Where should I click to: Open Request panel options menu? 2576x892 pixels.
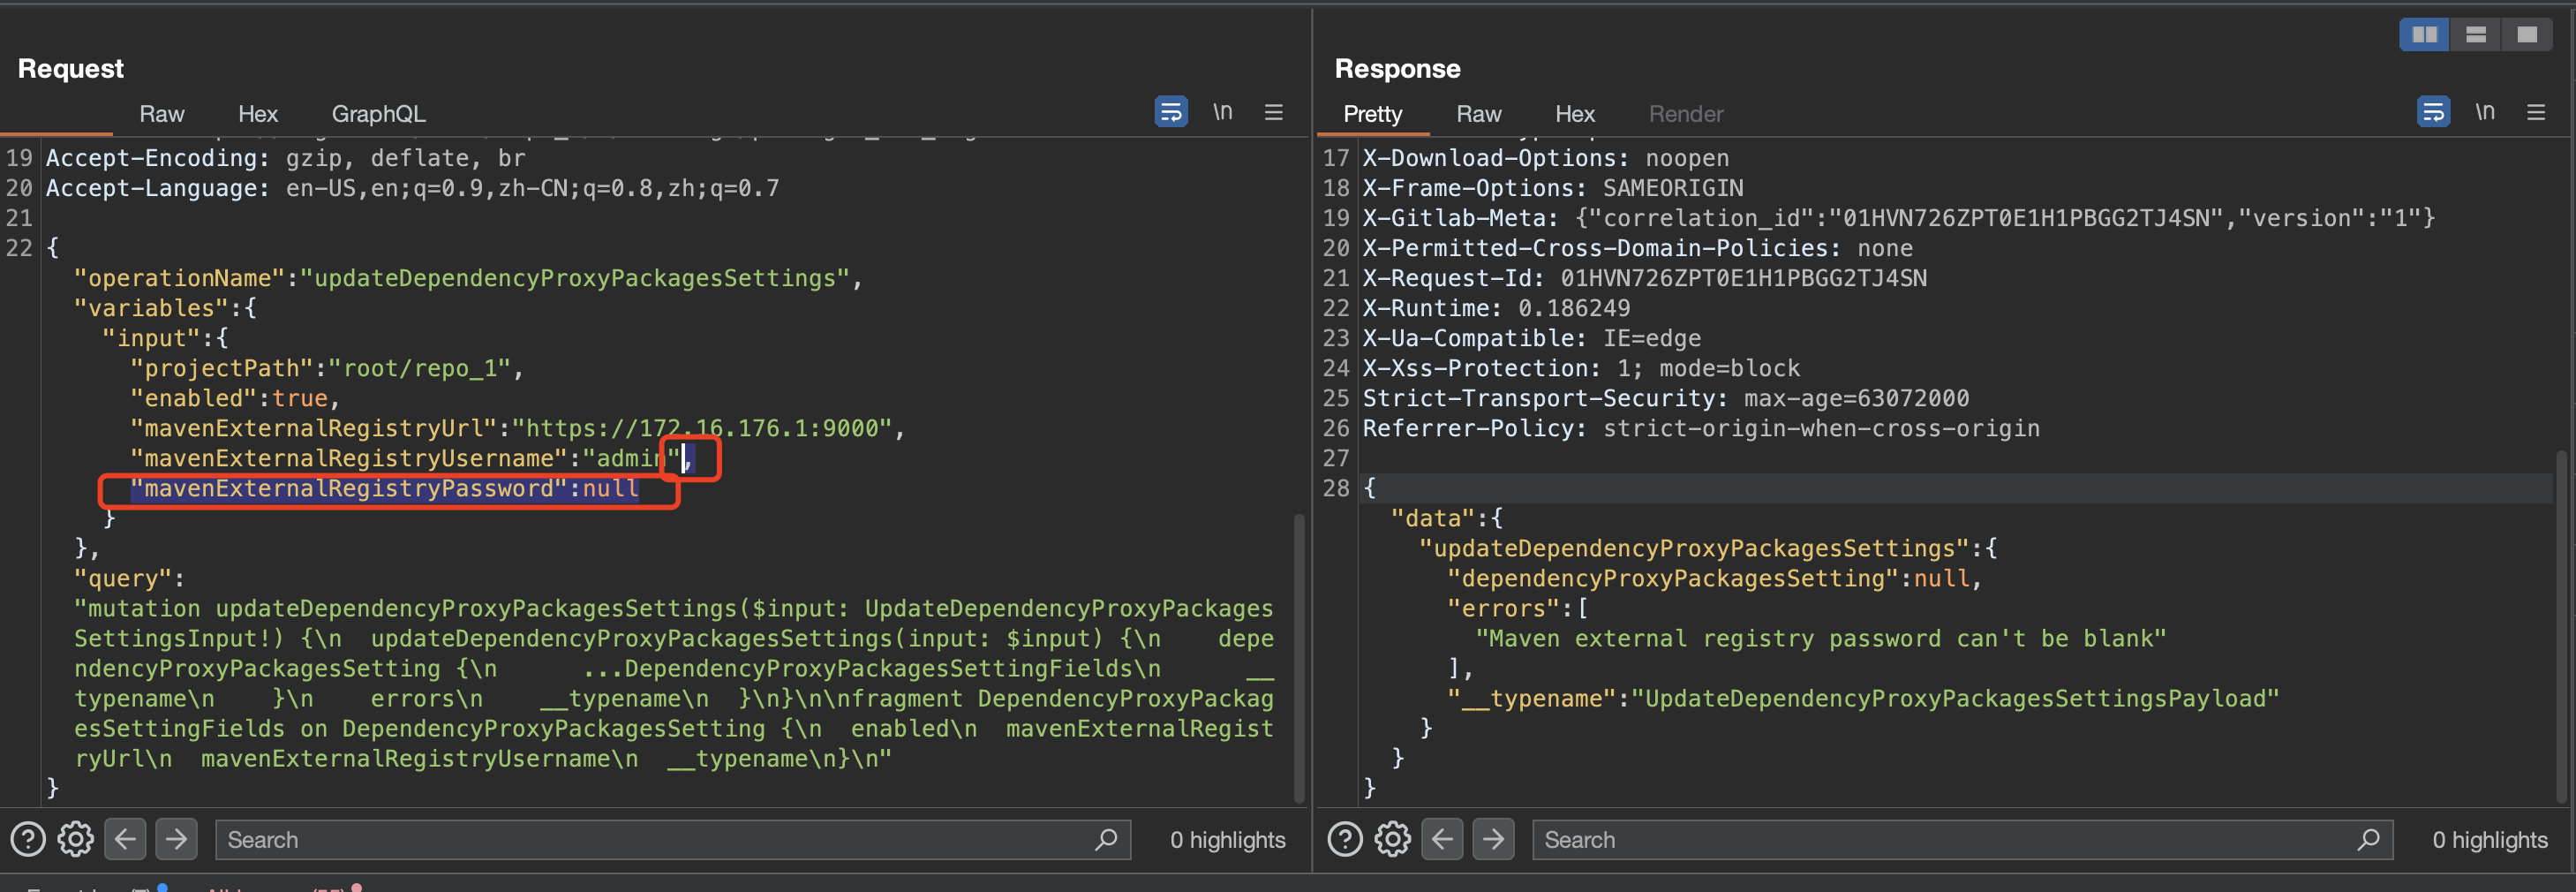point(1273,112)
